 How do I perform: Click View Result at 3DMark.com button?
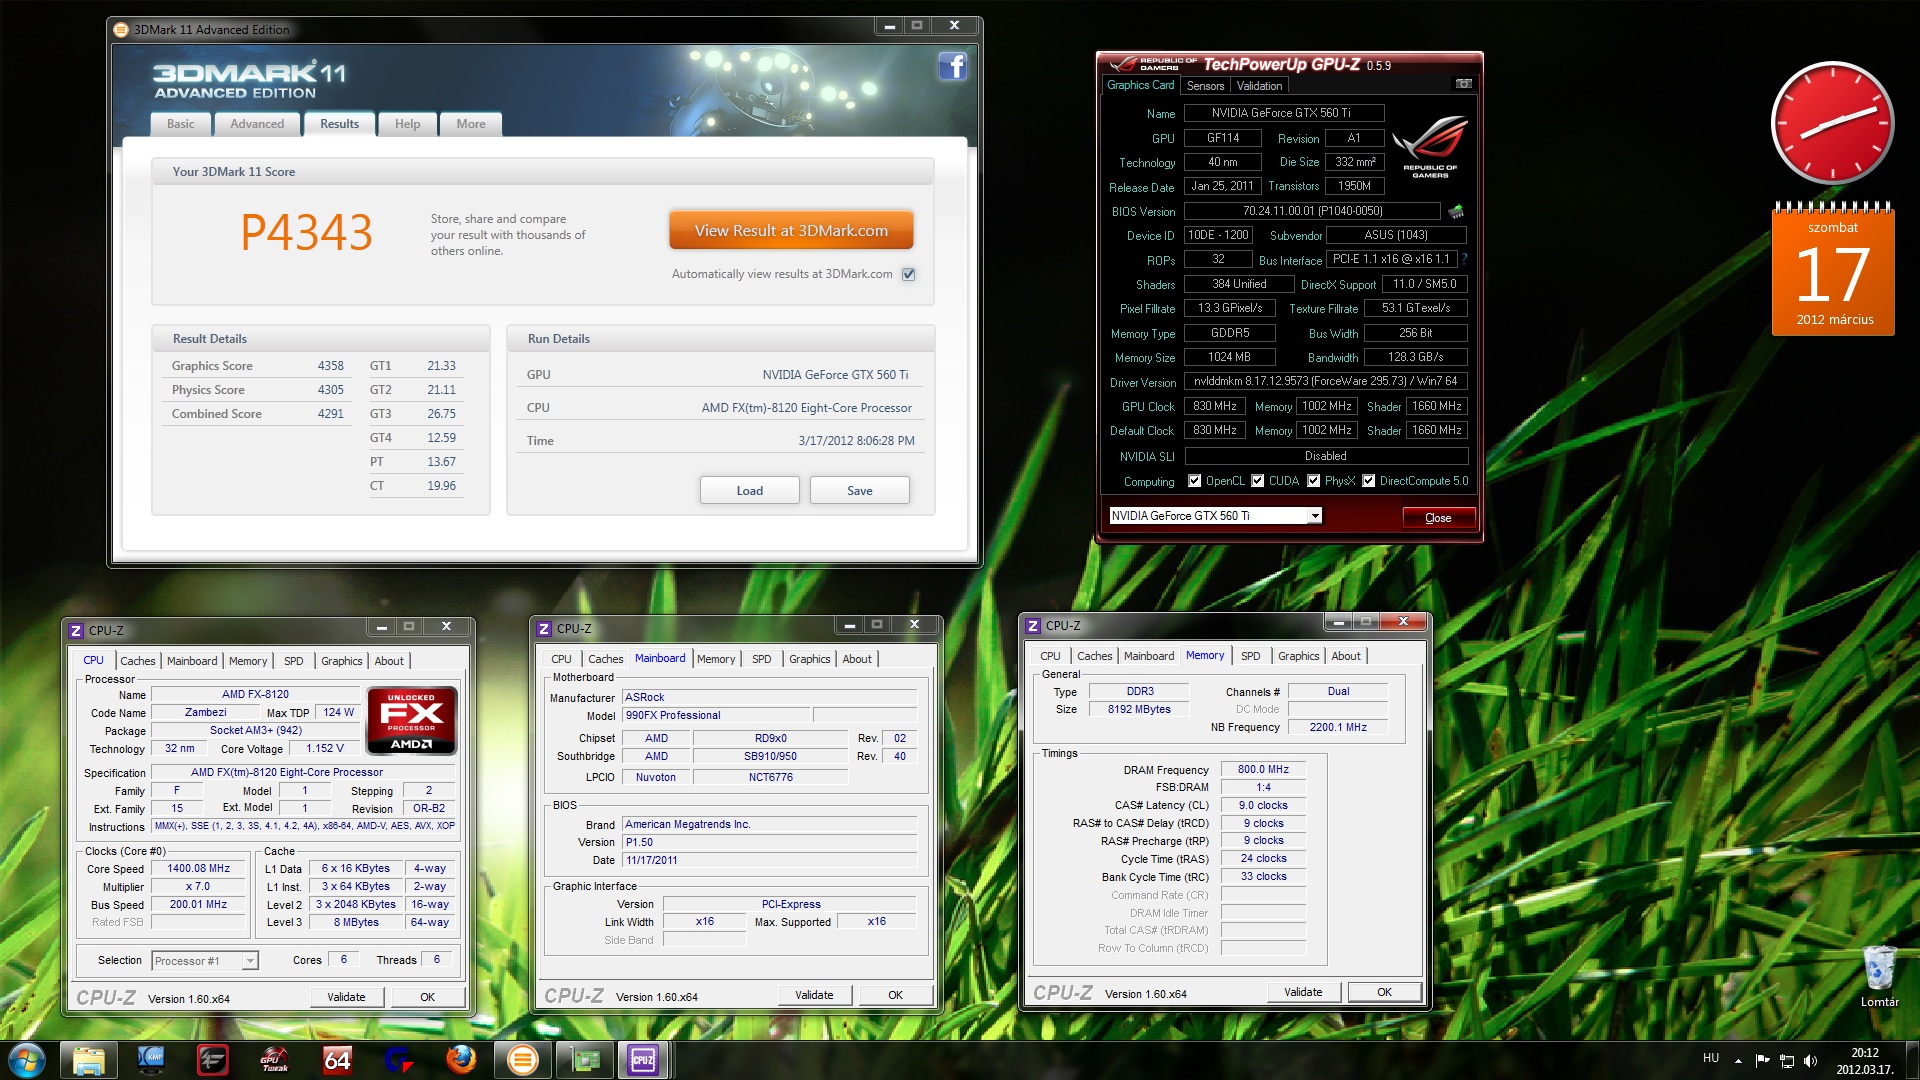791,231
